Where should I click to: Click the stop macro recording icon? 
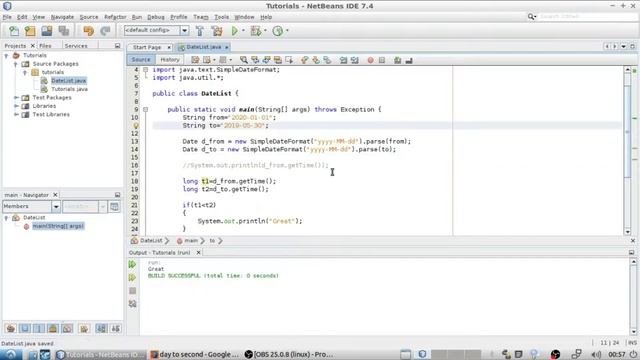tap(382, 60)
